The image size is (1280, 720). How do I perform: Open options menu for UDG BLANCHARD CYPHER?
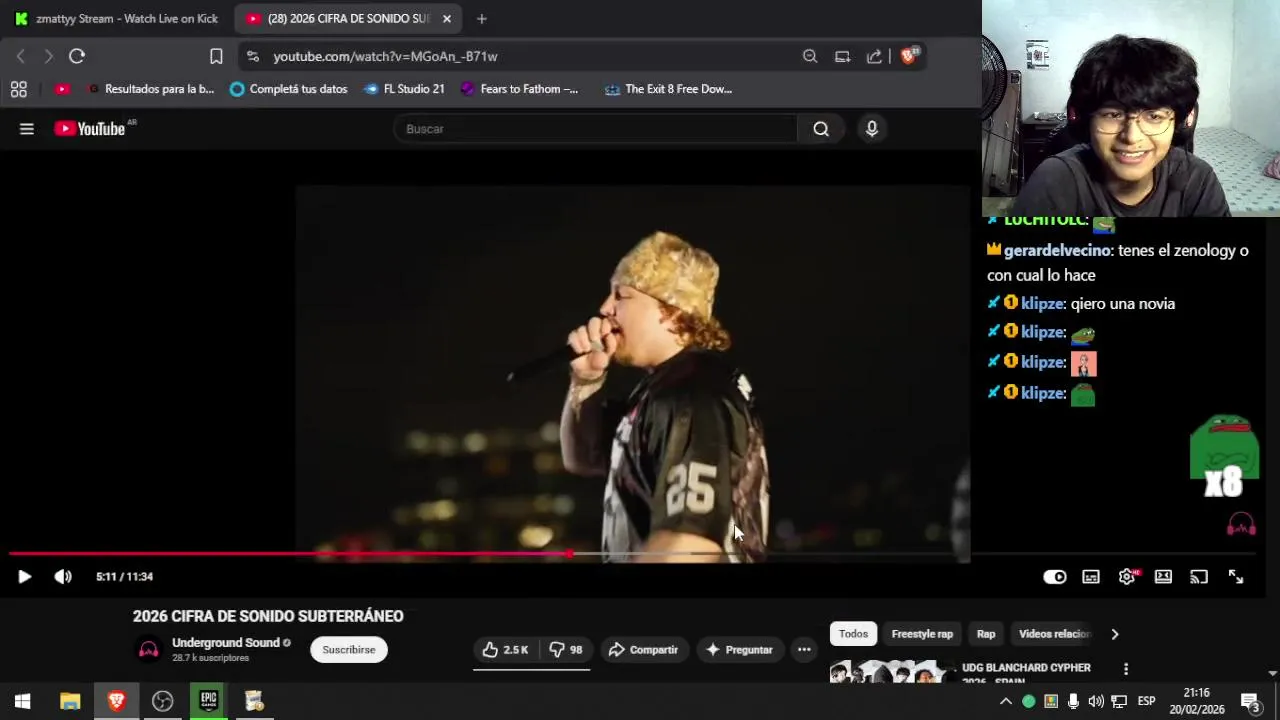coord(1126,669)
